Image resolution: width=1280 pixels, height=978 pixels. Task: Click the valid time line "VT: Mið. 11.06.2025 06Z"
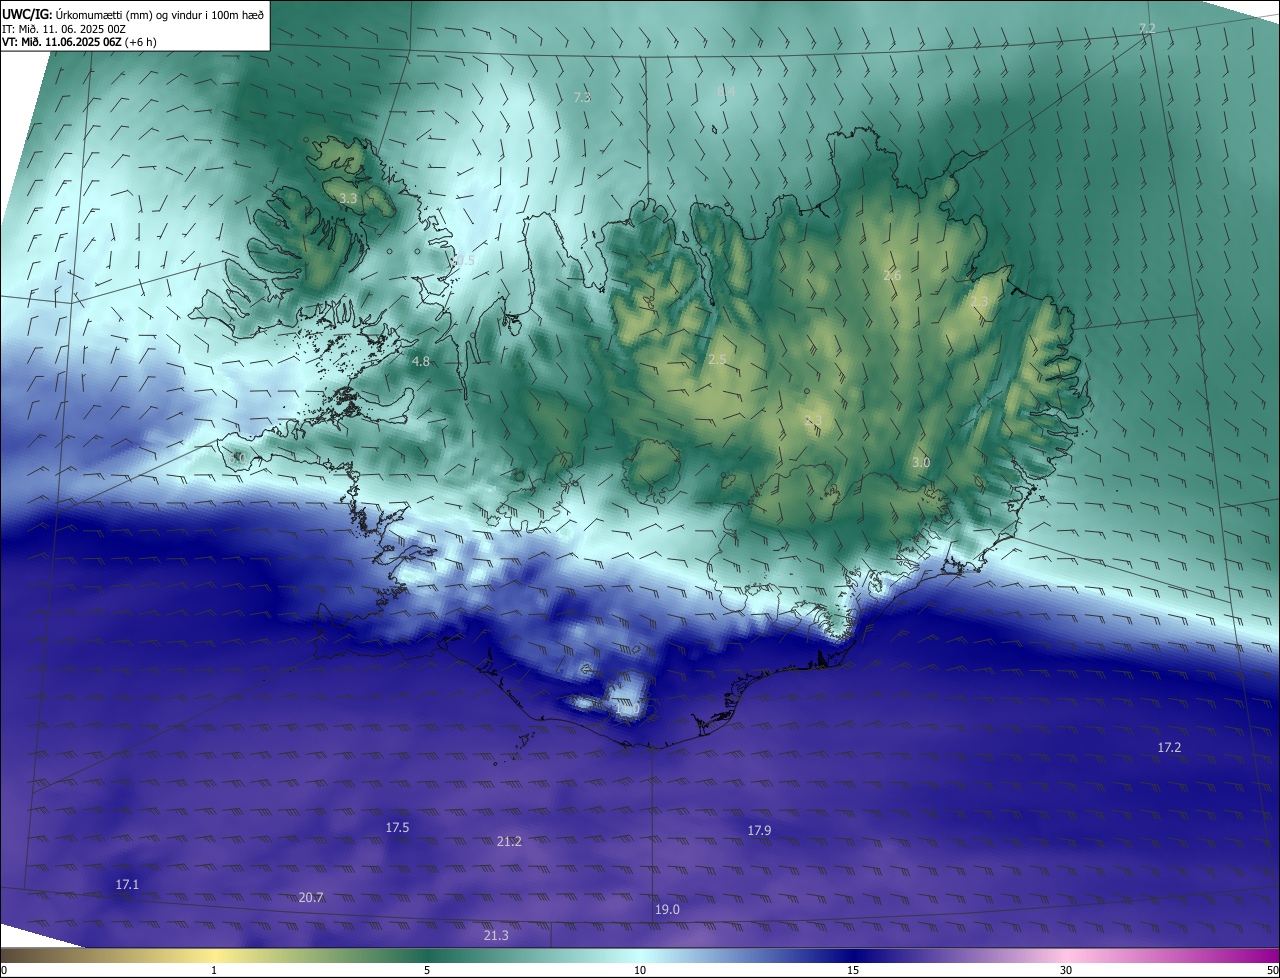[x=61, y=42]
